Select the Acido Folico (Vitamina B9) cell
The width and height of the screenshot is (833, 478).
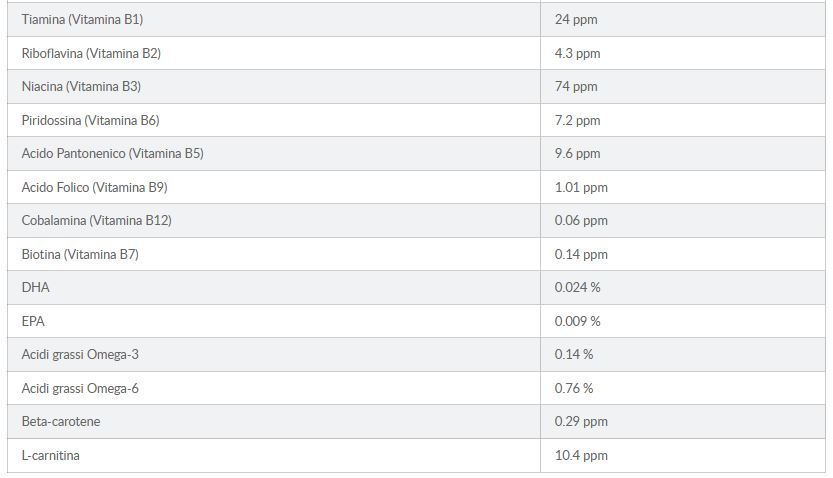coord(94,187)
